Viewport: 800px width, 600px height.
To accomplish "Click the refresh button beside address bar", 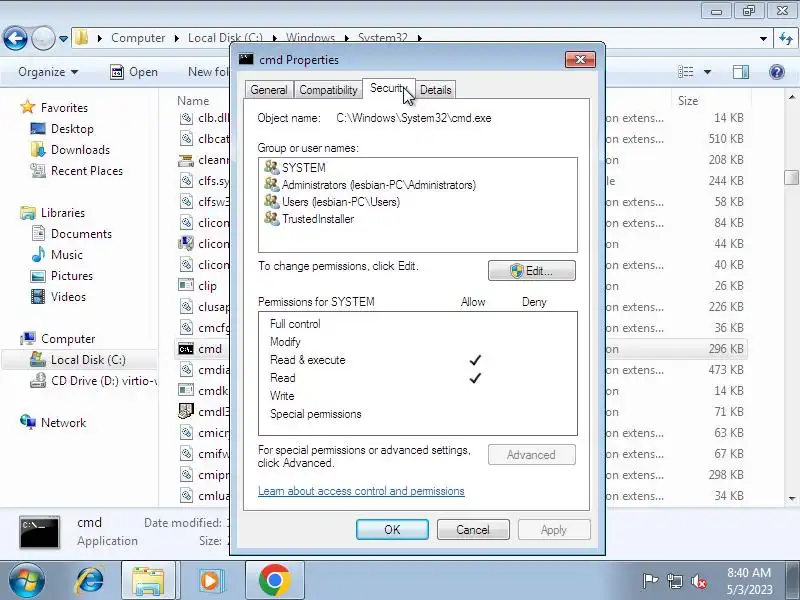I will [786, 38].
